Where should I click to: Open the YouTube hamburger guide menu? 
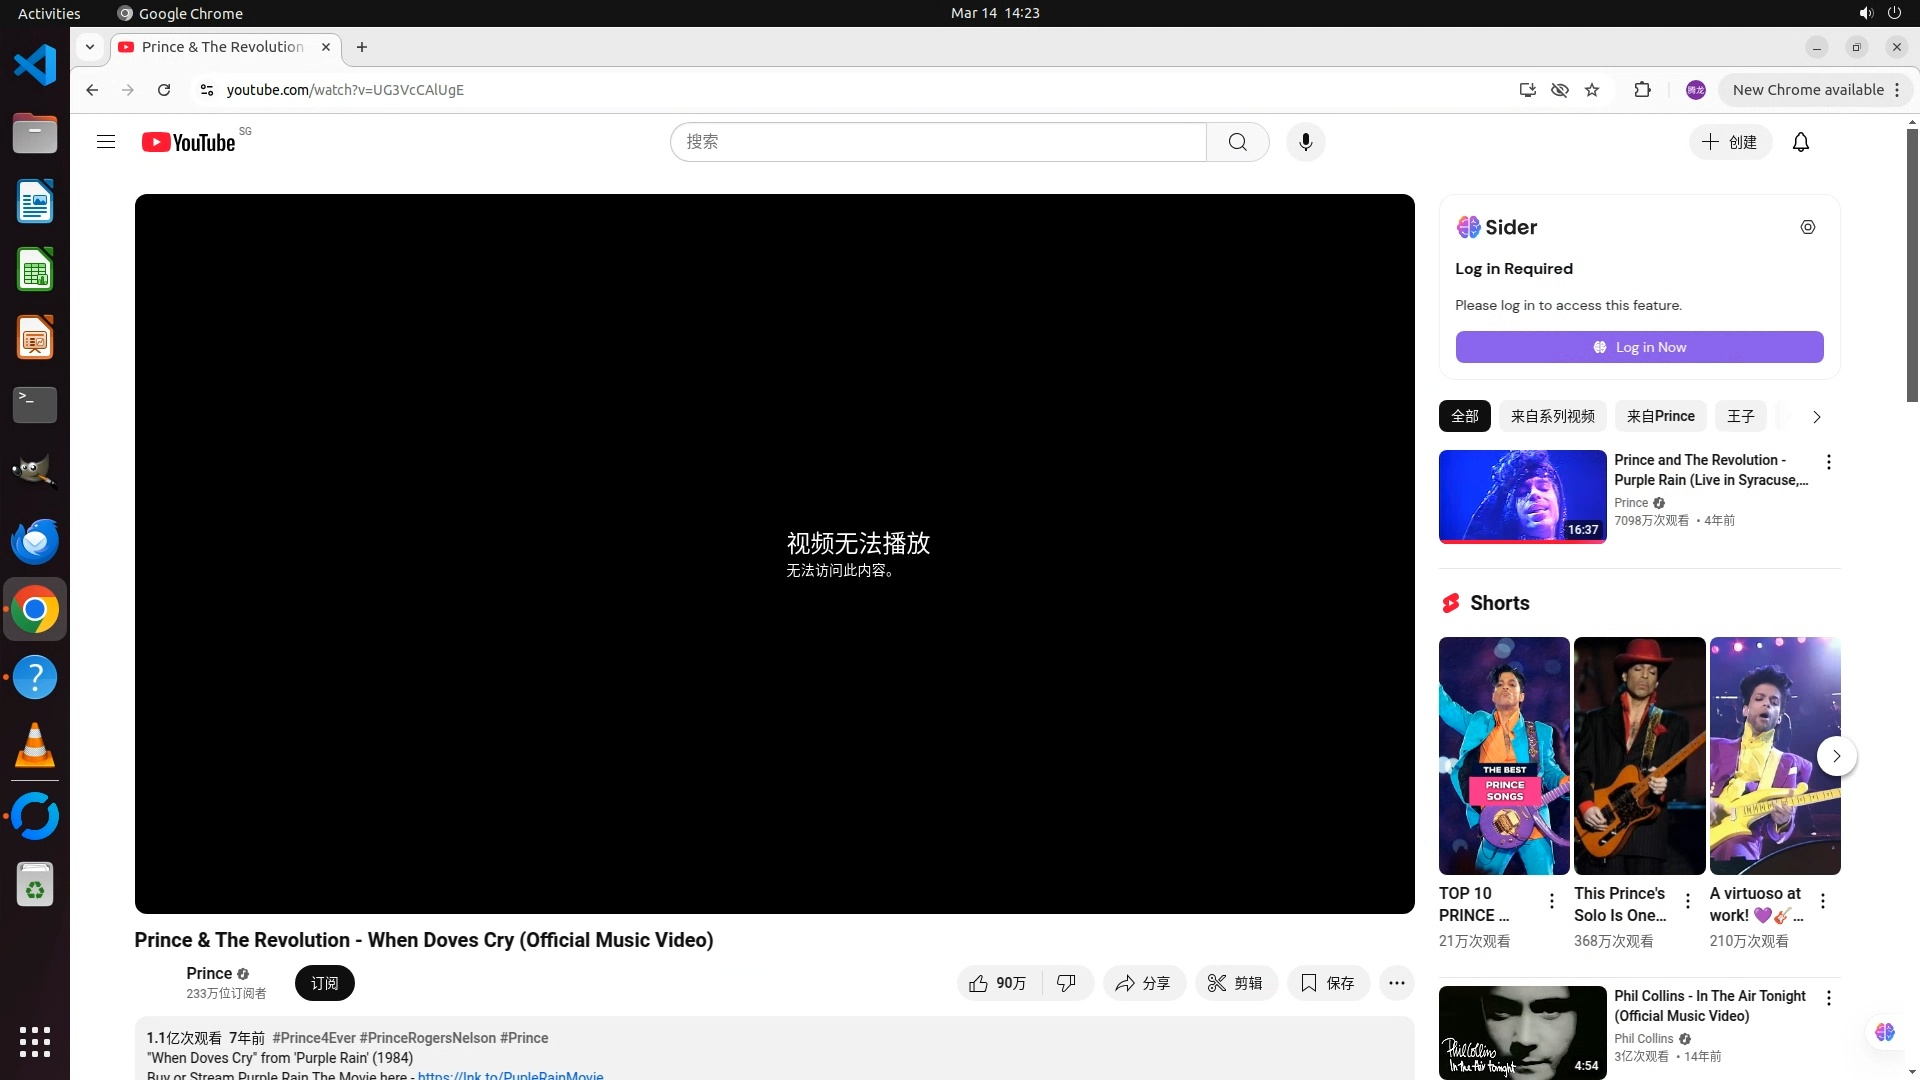(x=106, y=142)
